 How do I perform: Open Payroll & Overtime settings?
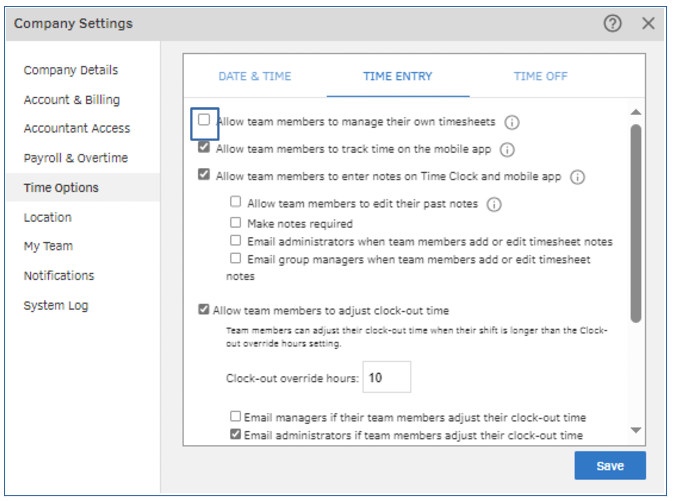[75, 158]
